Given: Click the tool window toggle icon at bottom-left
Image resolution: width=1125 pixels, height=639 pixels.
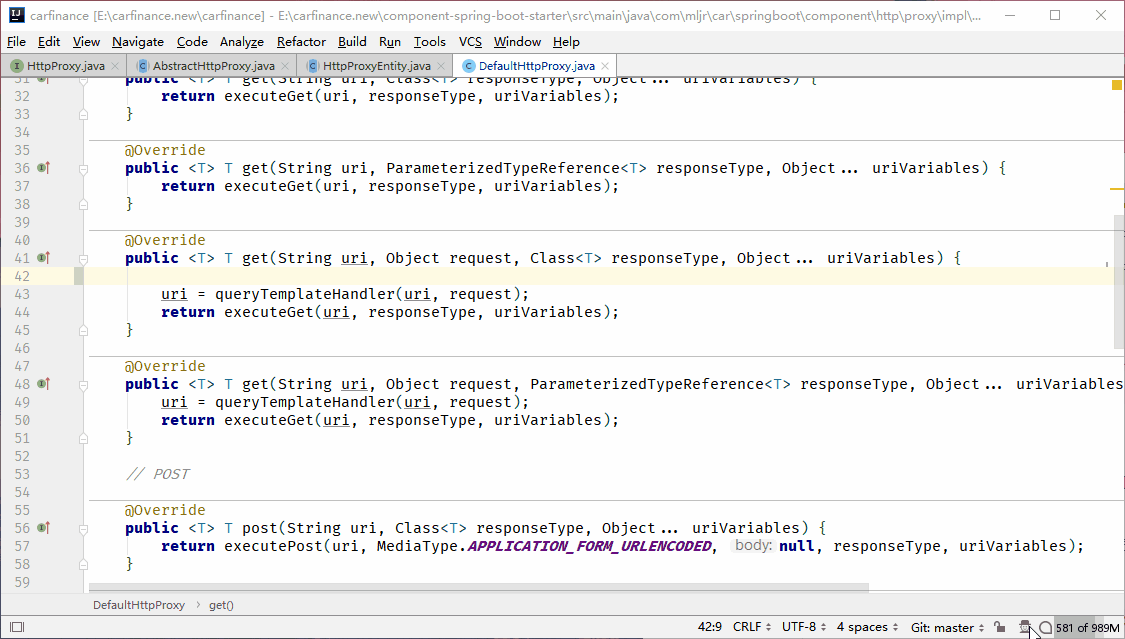Looking at the screenshot, I should 16,627.
